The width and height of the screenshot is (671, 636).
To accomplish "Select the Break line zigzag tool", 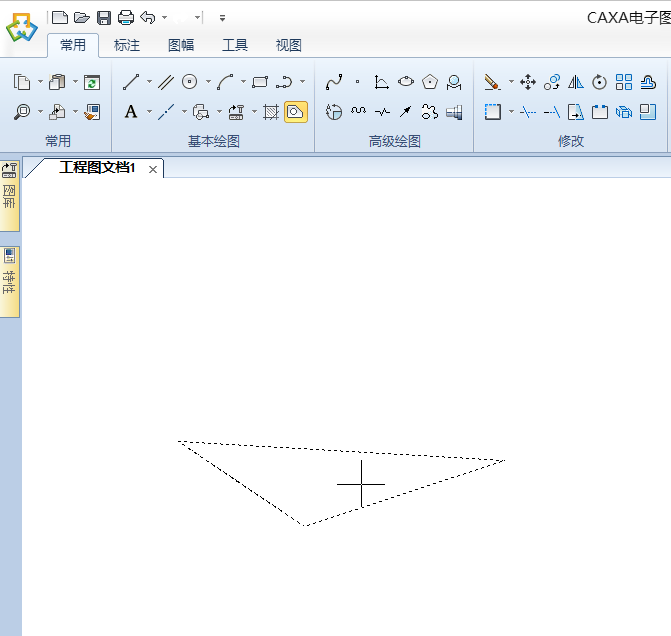I will (382, 112).
